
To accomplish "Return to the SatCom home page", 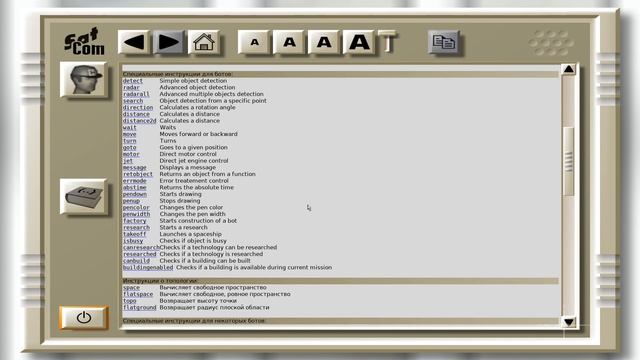I will click(204, 42).
